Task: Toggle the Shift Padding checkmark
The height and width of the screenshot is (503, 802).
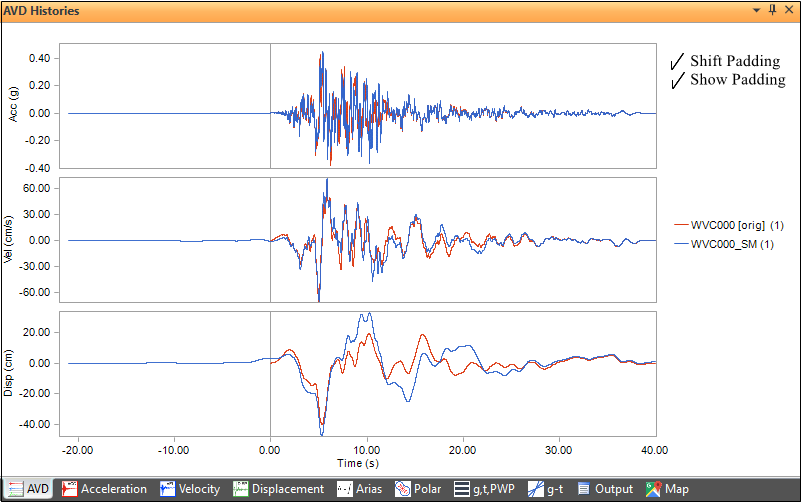Action: coord(677,62)
